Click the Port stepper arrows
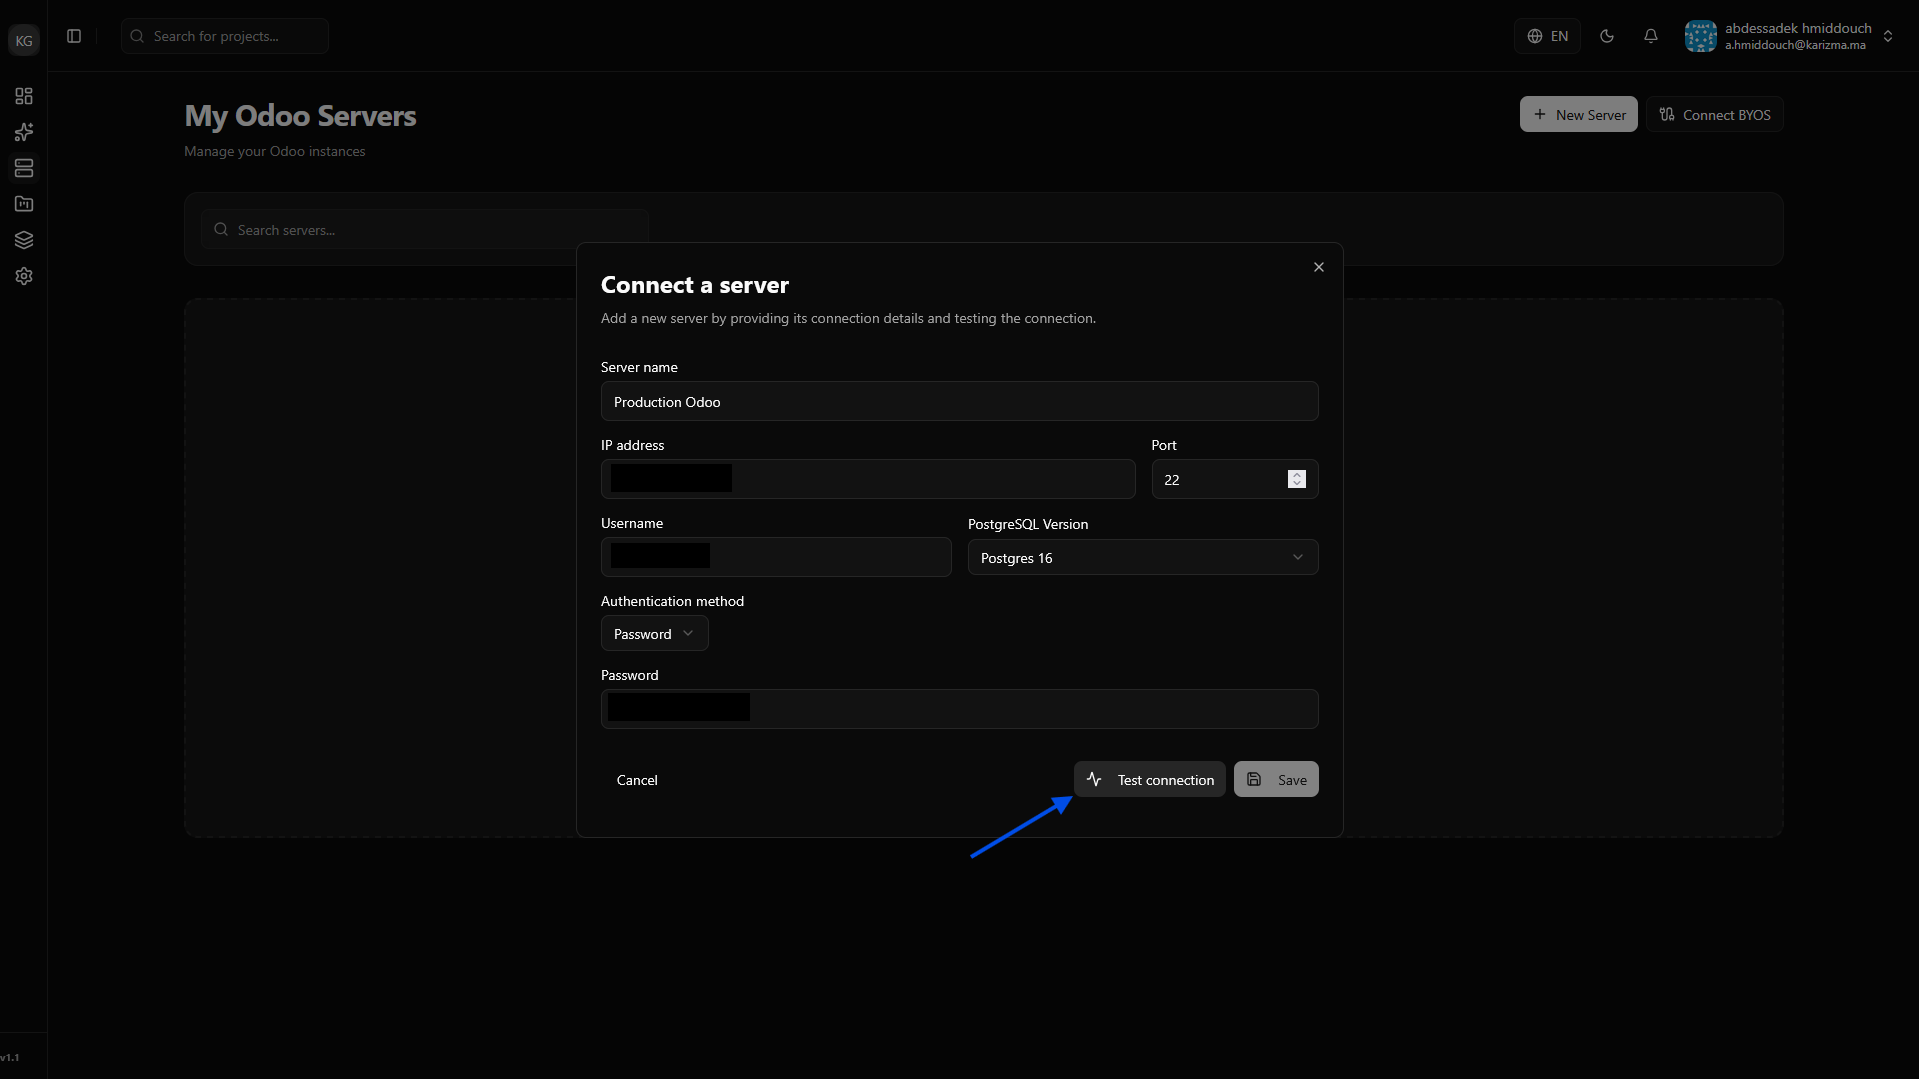1919x1079 pixels. pyautogui.click(x=1297, y=479)
